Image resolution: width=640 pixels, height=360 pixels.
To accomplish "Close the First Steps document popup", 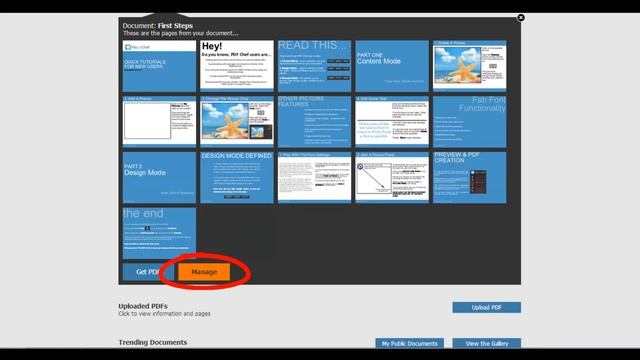I will [x=521, y=18].
